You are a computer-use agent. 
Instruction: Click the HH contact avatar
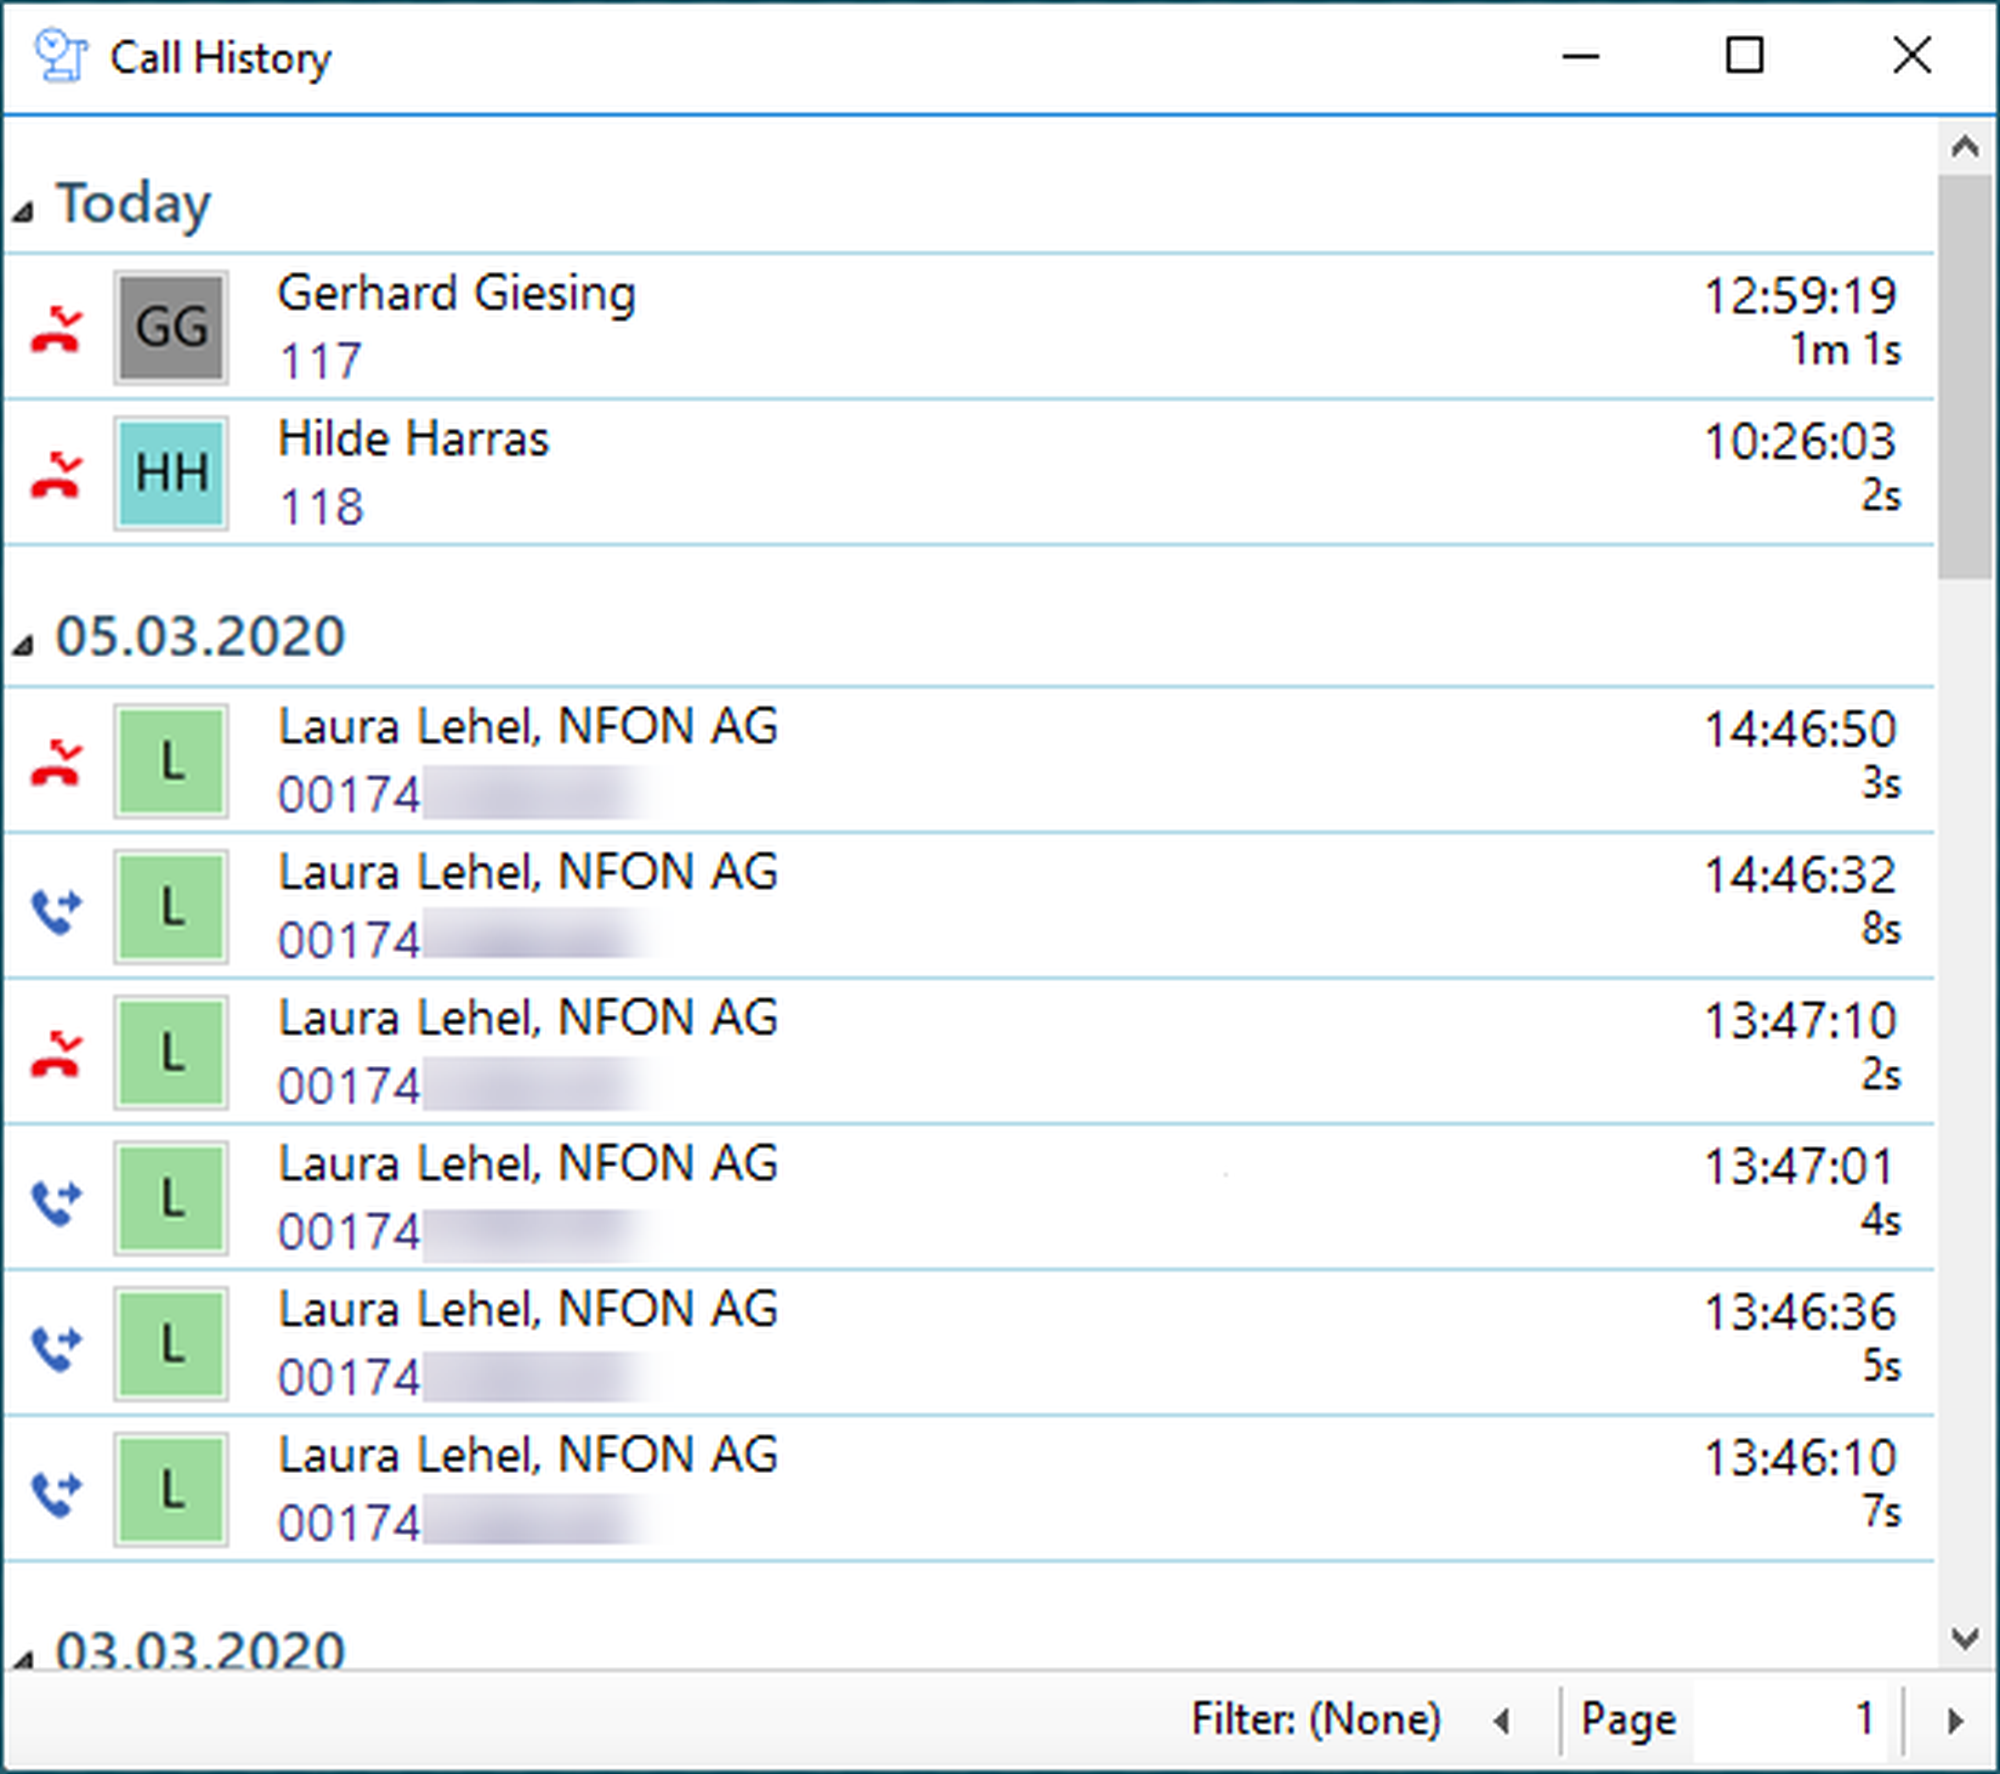171,473
